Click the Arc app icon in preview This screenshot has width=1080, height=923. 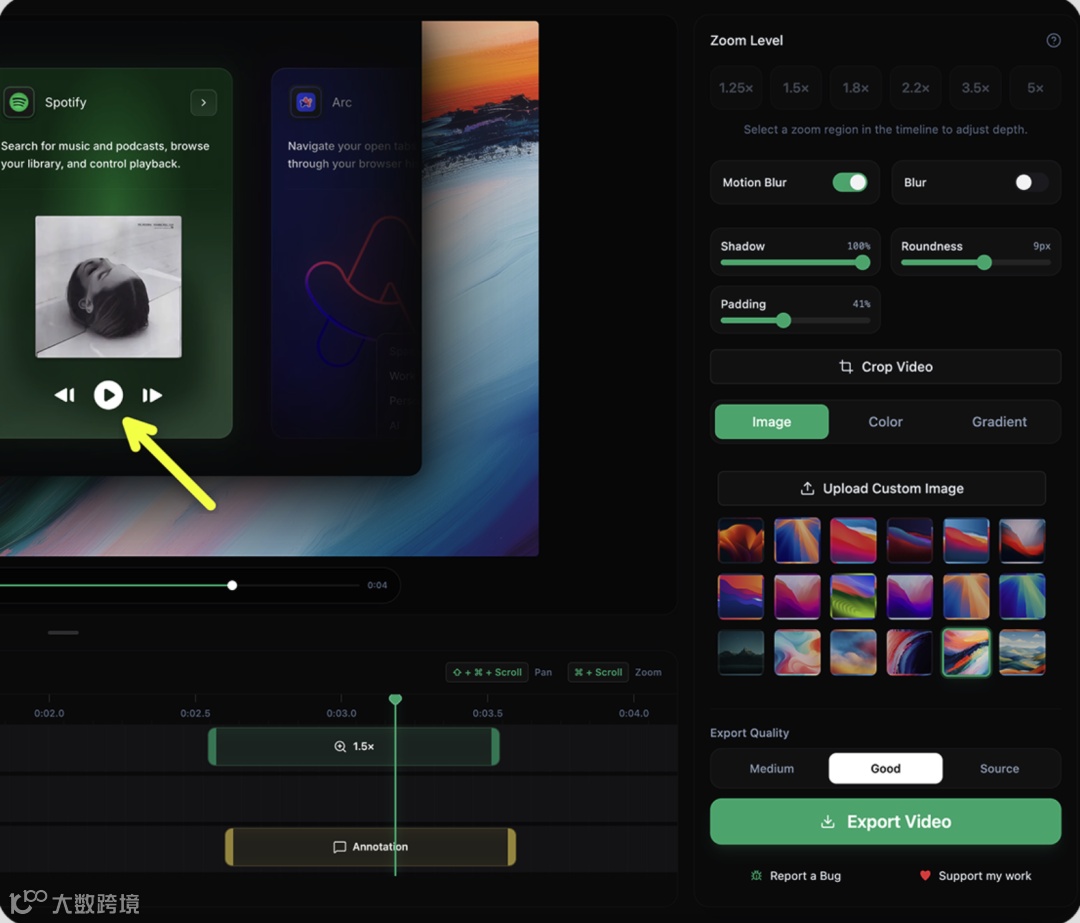coord(306,103)
